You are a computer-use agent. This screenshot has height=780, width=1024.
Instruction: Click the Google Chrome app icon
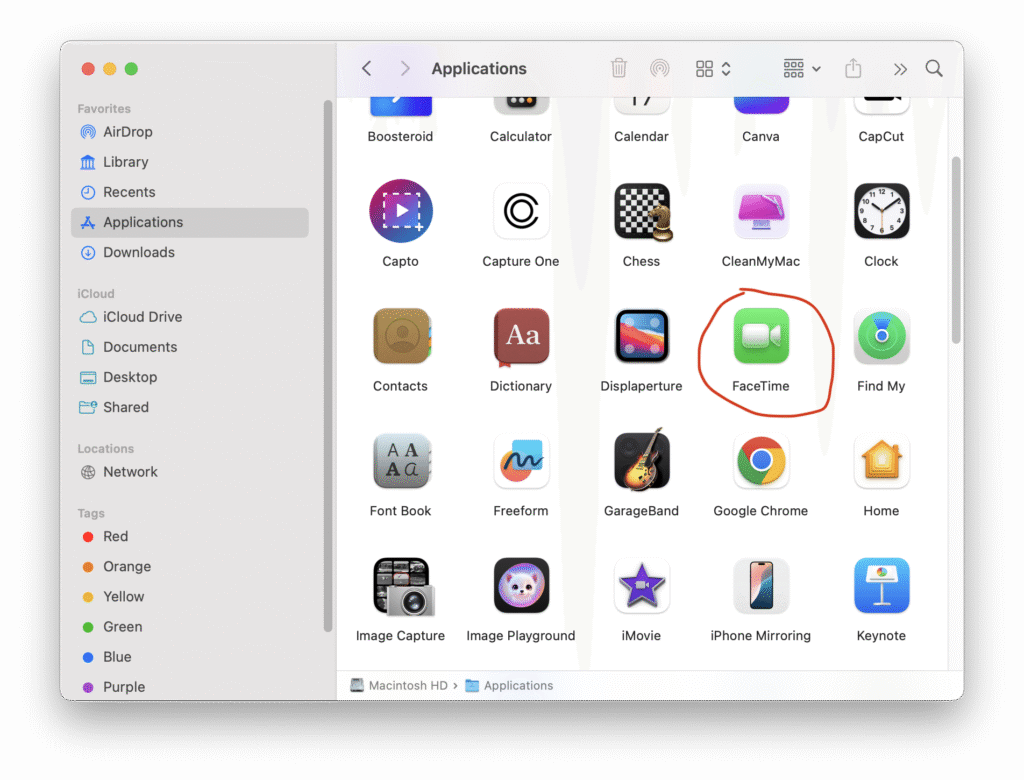(x=761, y=461)
